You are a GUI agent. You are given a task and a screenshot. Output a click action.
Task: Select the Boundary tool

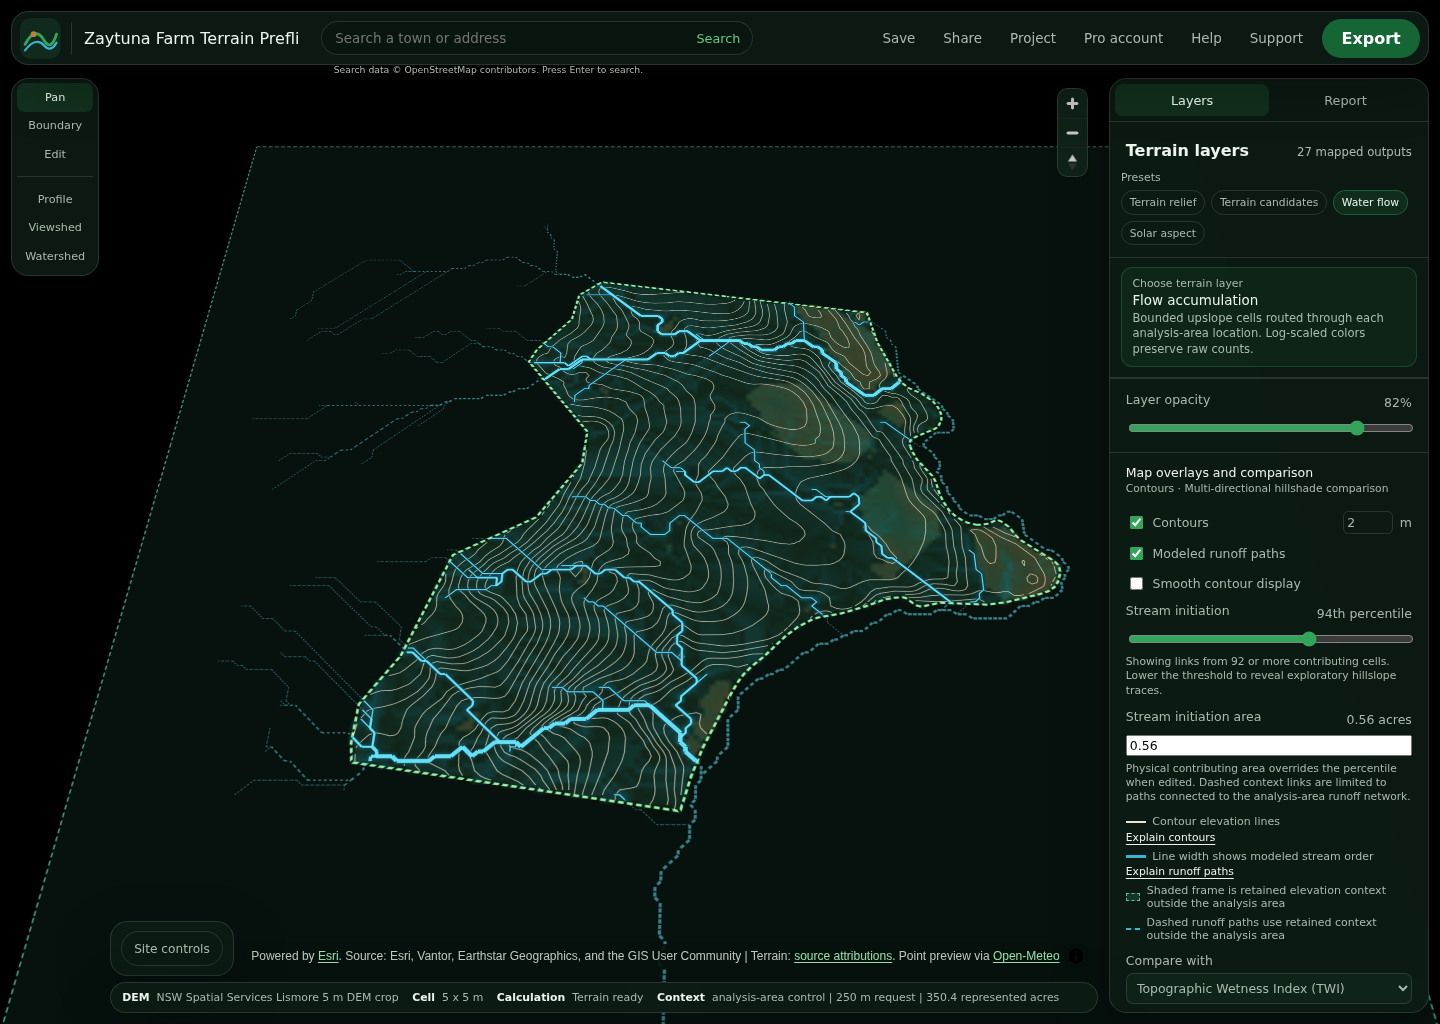[55, 126]
